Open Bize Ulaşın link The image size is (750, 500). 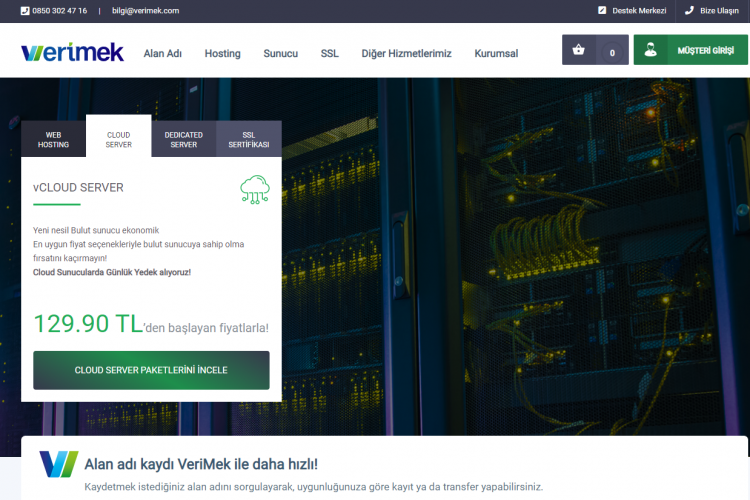coord(719,11)
